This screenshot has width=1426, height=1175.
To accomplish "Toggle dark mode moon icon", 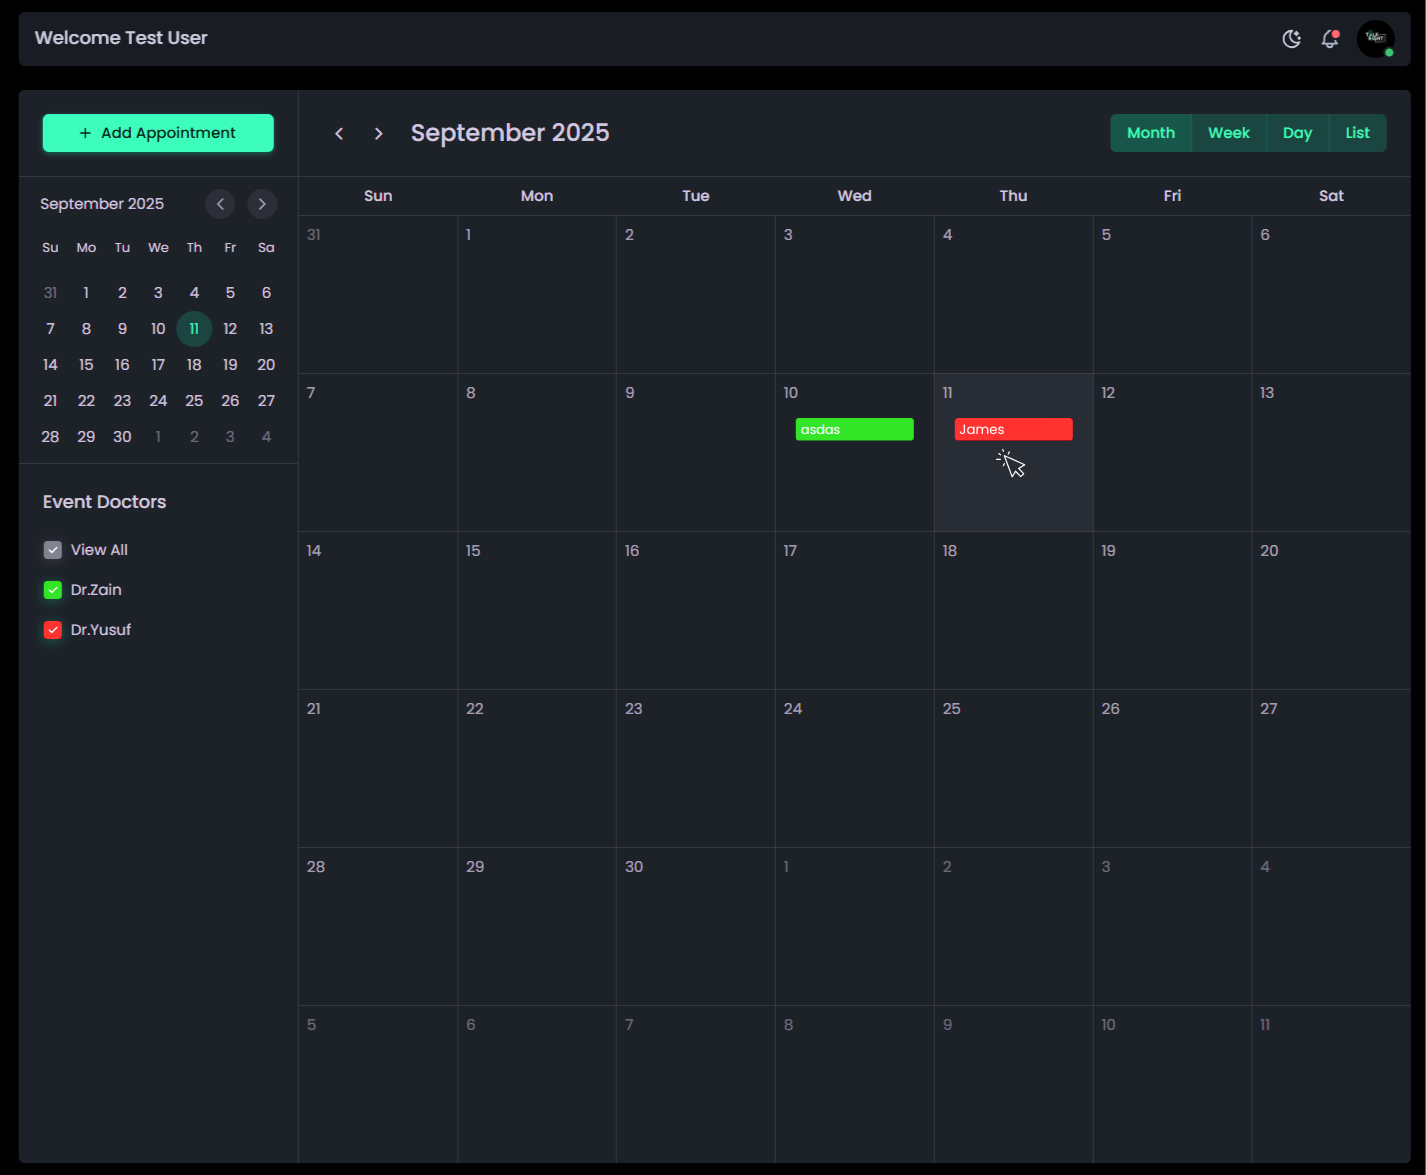I will (x=1291, y=39).
